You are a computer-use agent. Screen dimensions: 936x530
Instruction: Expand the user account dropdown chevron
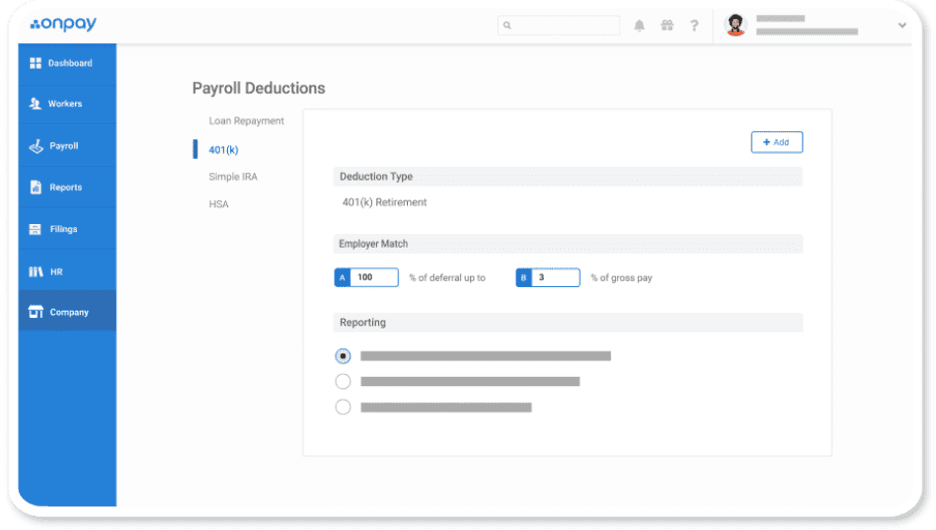click(x=902, y=26)
